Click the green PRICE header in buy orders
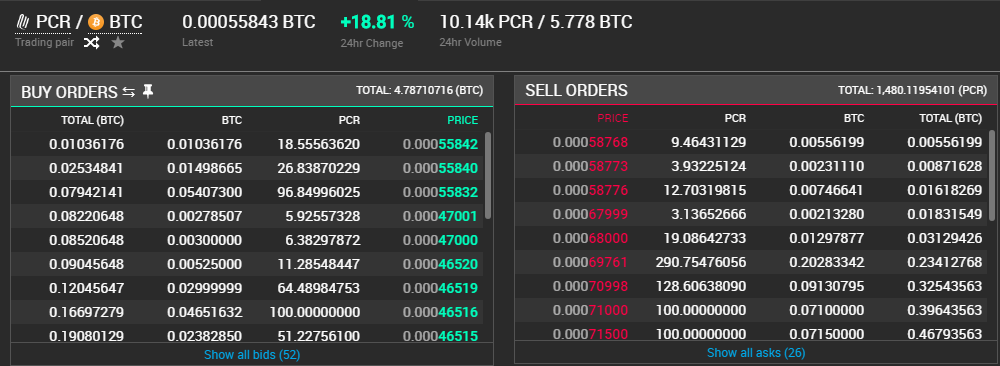 pos(462,120)
